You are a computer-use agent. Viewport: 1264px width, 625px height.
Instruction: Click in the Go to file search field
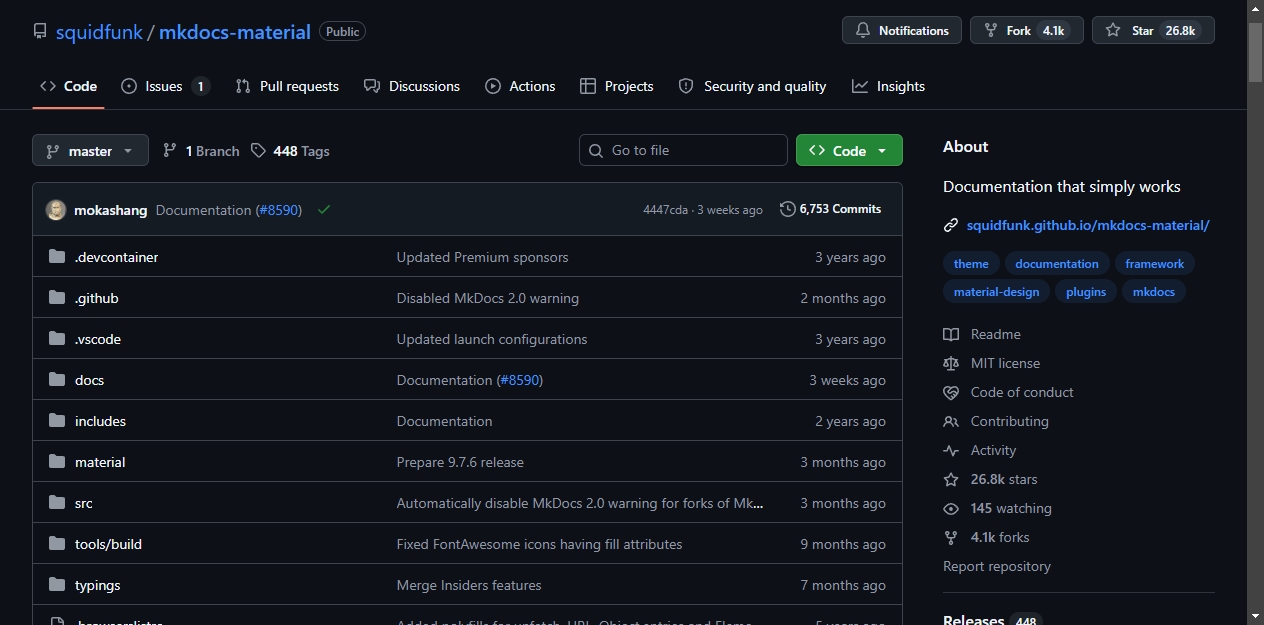click(683, 150)
